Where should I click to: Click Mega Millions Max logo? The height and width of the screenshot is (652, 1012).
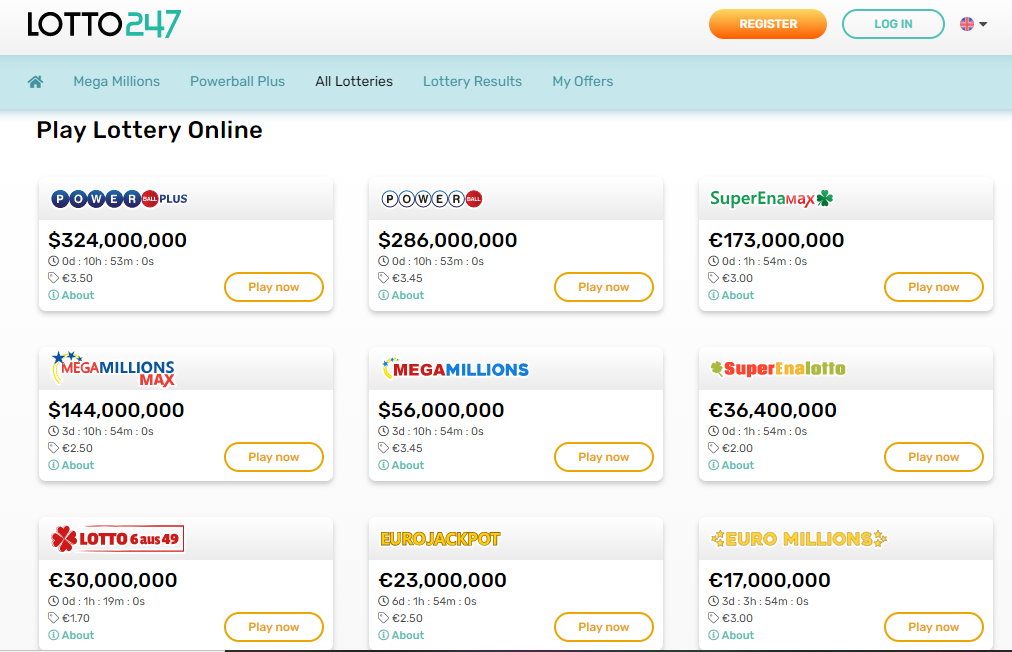click(114, 369)
